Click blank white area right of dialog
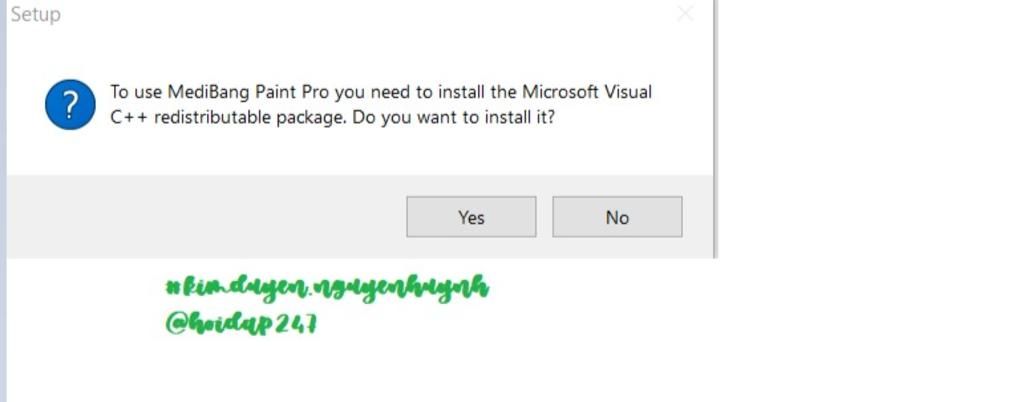Viewport: 1024px width, 402px height. coord(869,196)
